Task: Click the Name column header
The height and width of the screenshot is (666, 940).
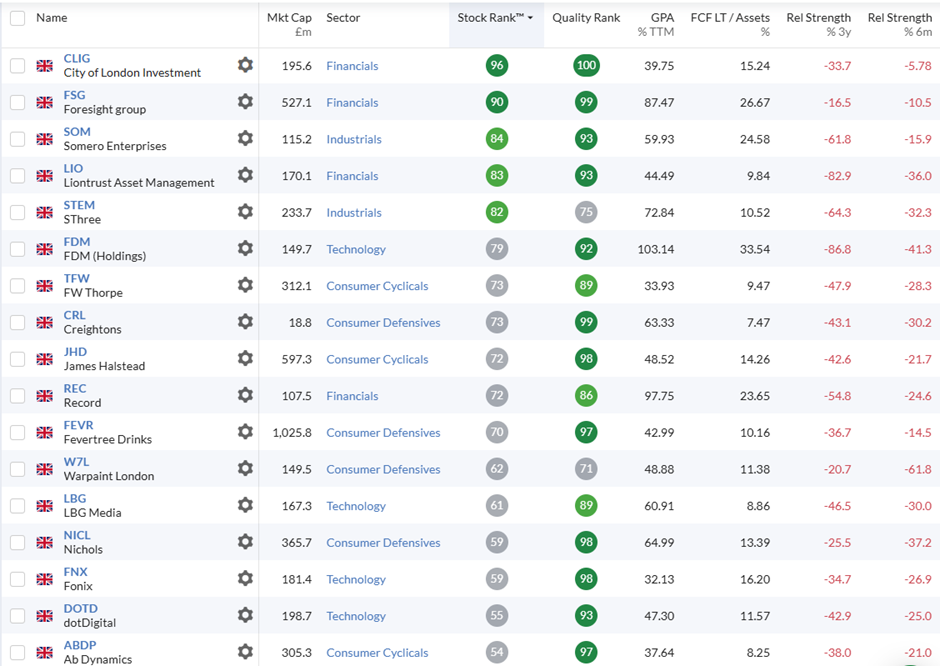Action: point(52,18)
